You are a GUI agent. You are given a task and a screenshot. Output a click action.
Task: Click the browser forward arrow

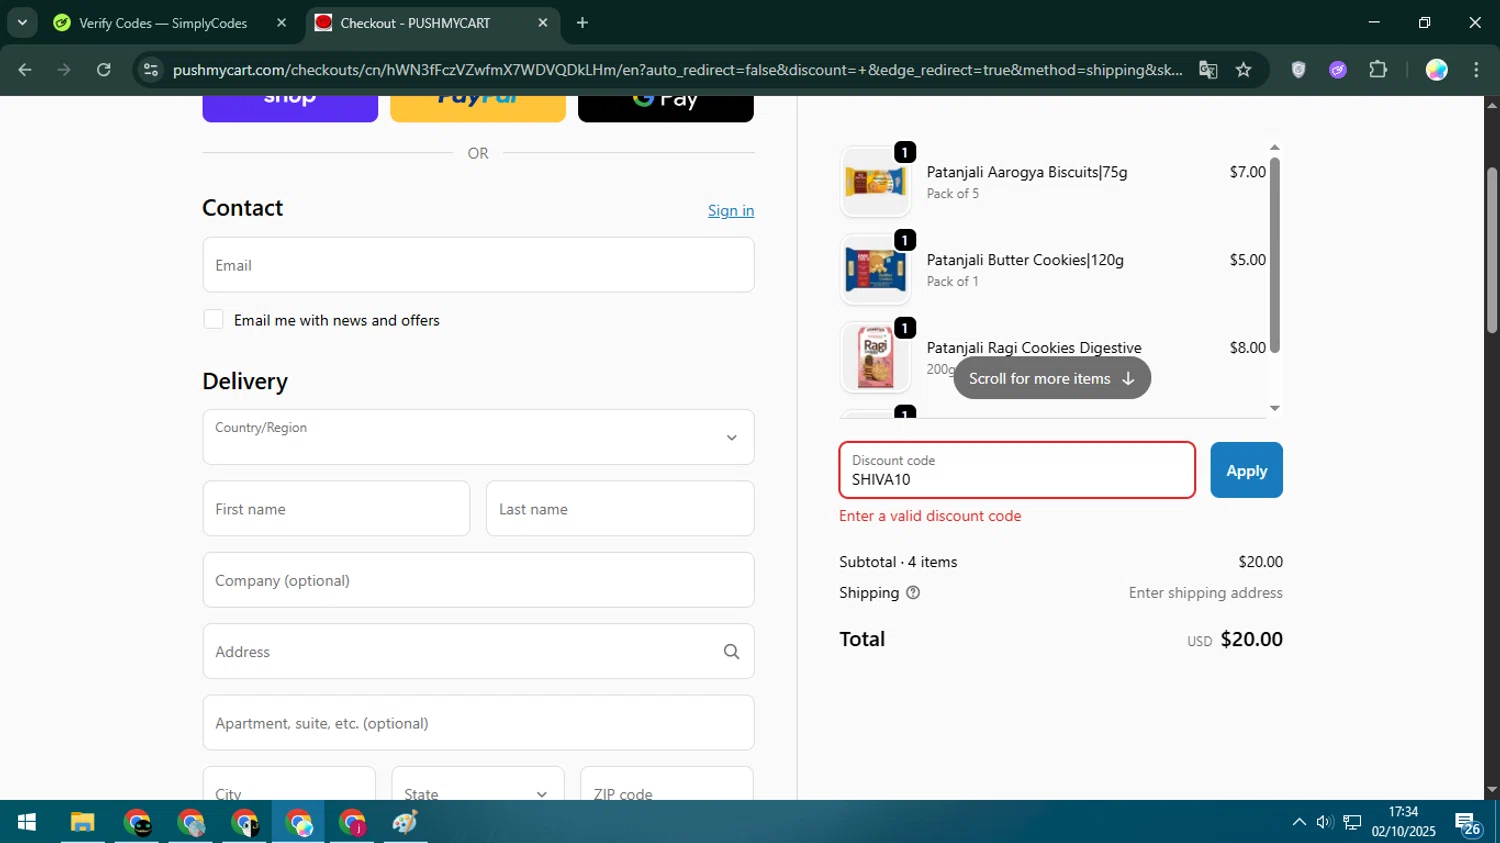pyautogui.click(x=64, y=70)
